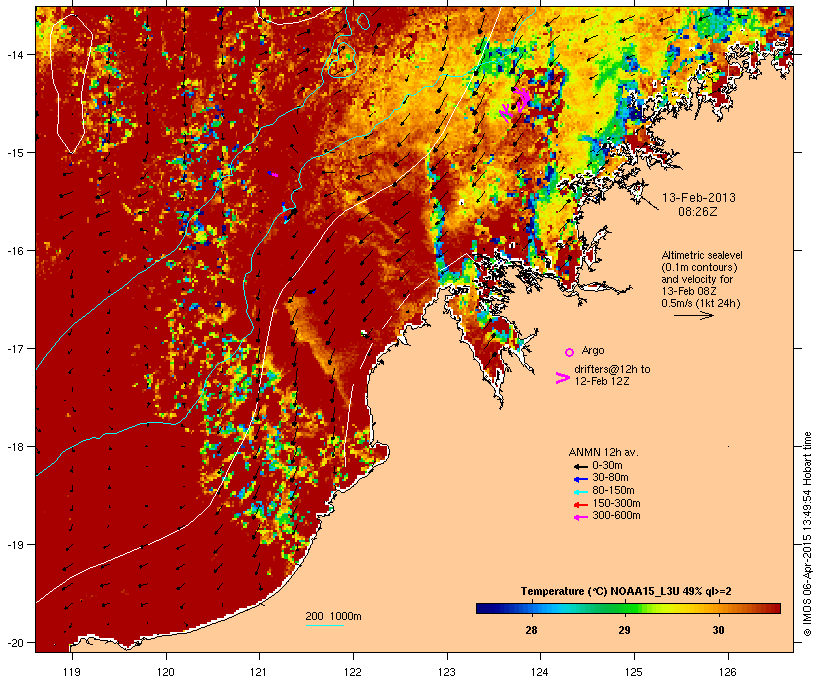The image size is (820, 680).
Task: Click the 0.5m/s velocity scale arrow
Action: (693, 315)
